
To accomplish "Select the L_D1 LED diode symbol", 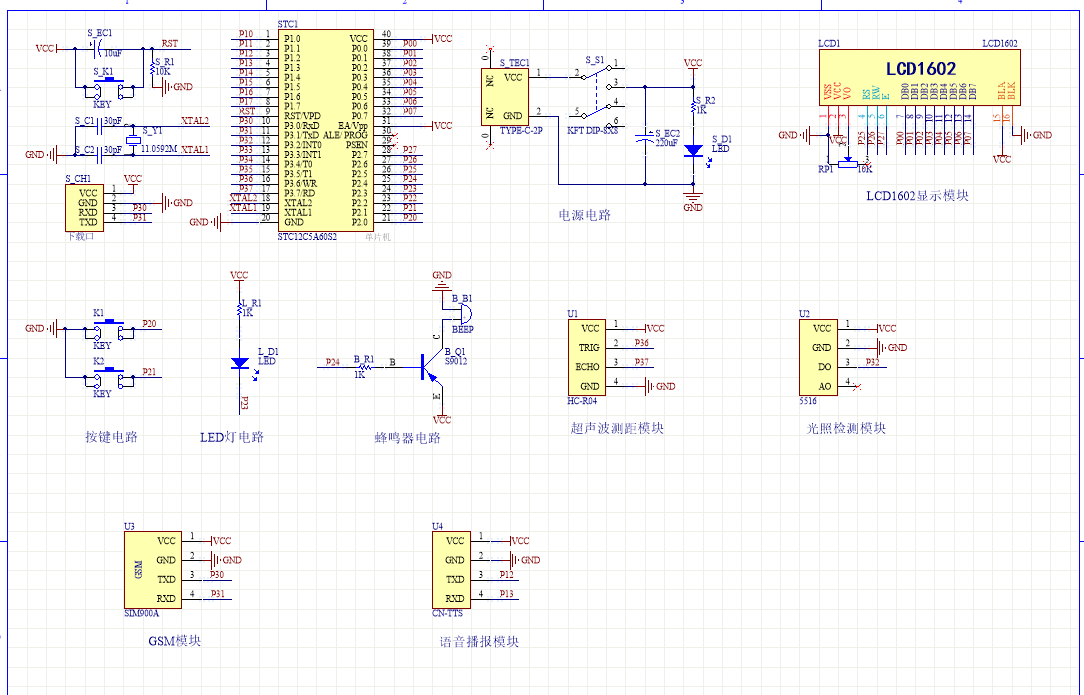I will coord(239,363).
